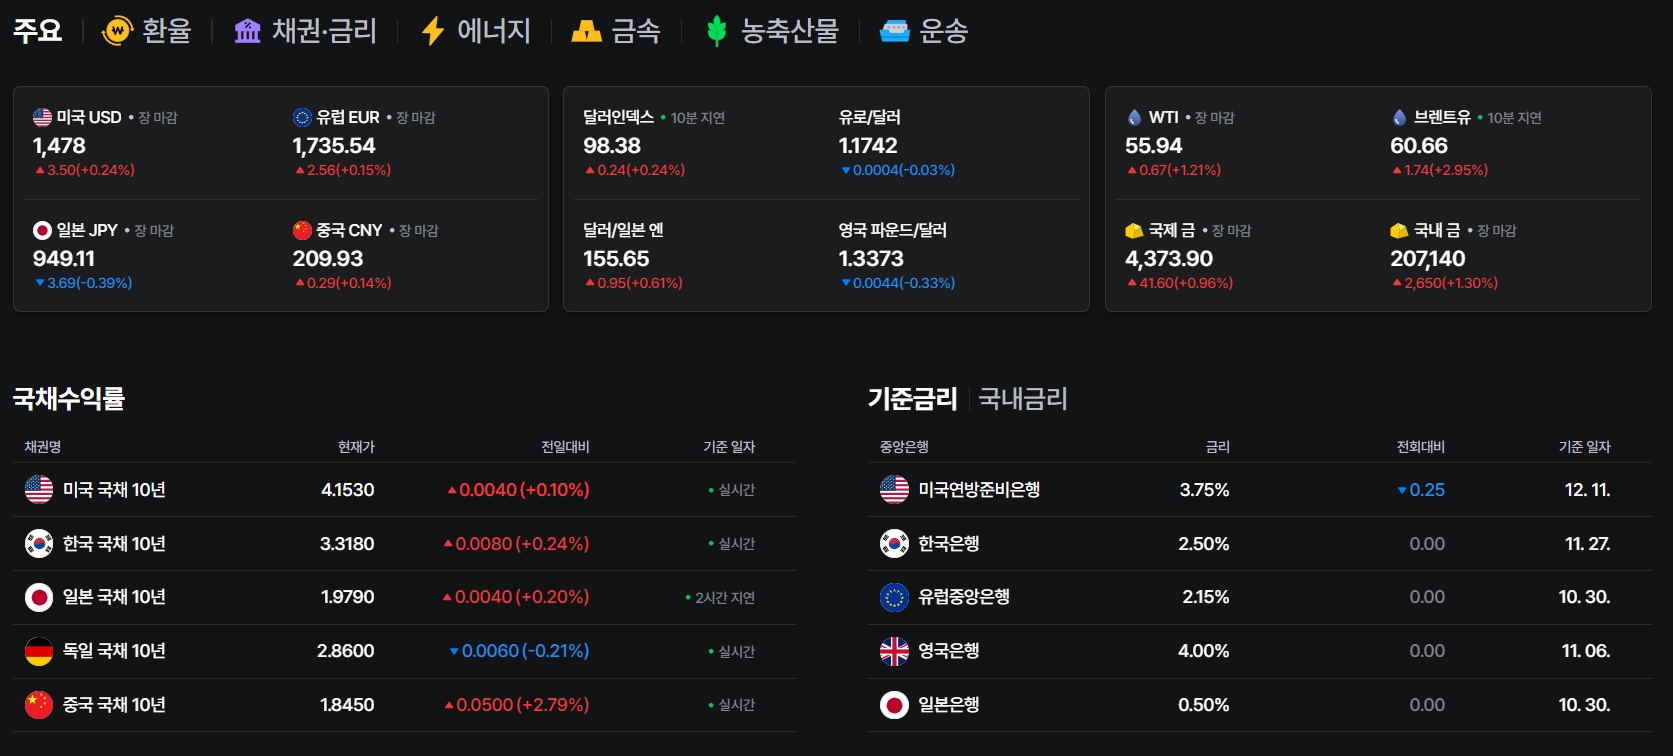
Task: Open the 한국 국채 10년 bond row
Action: coord(404,544)
